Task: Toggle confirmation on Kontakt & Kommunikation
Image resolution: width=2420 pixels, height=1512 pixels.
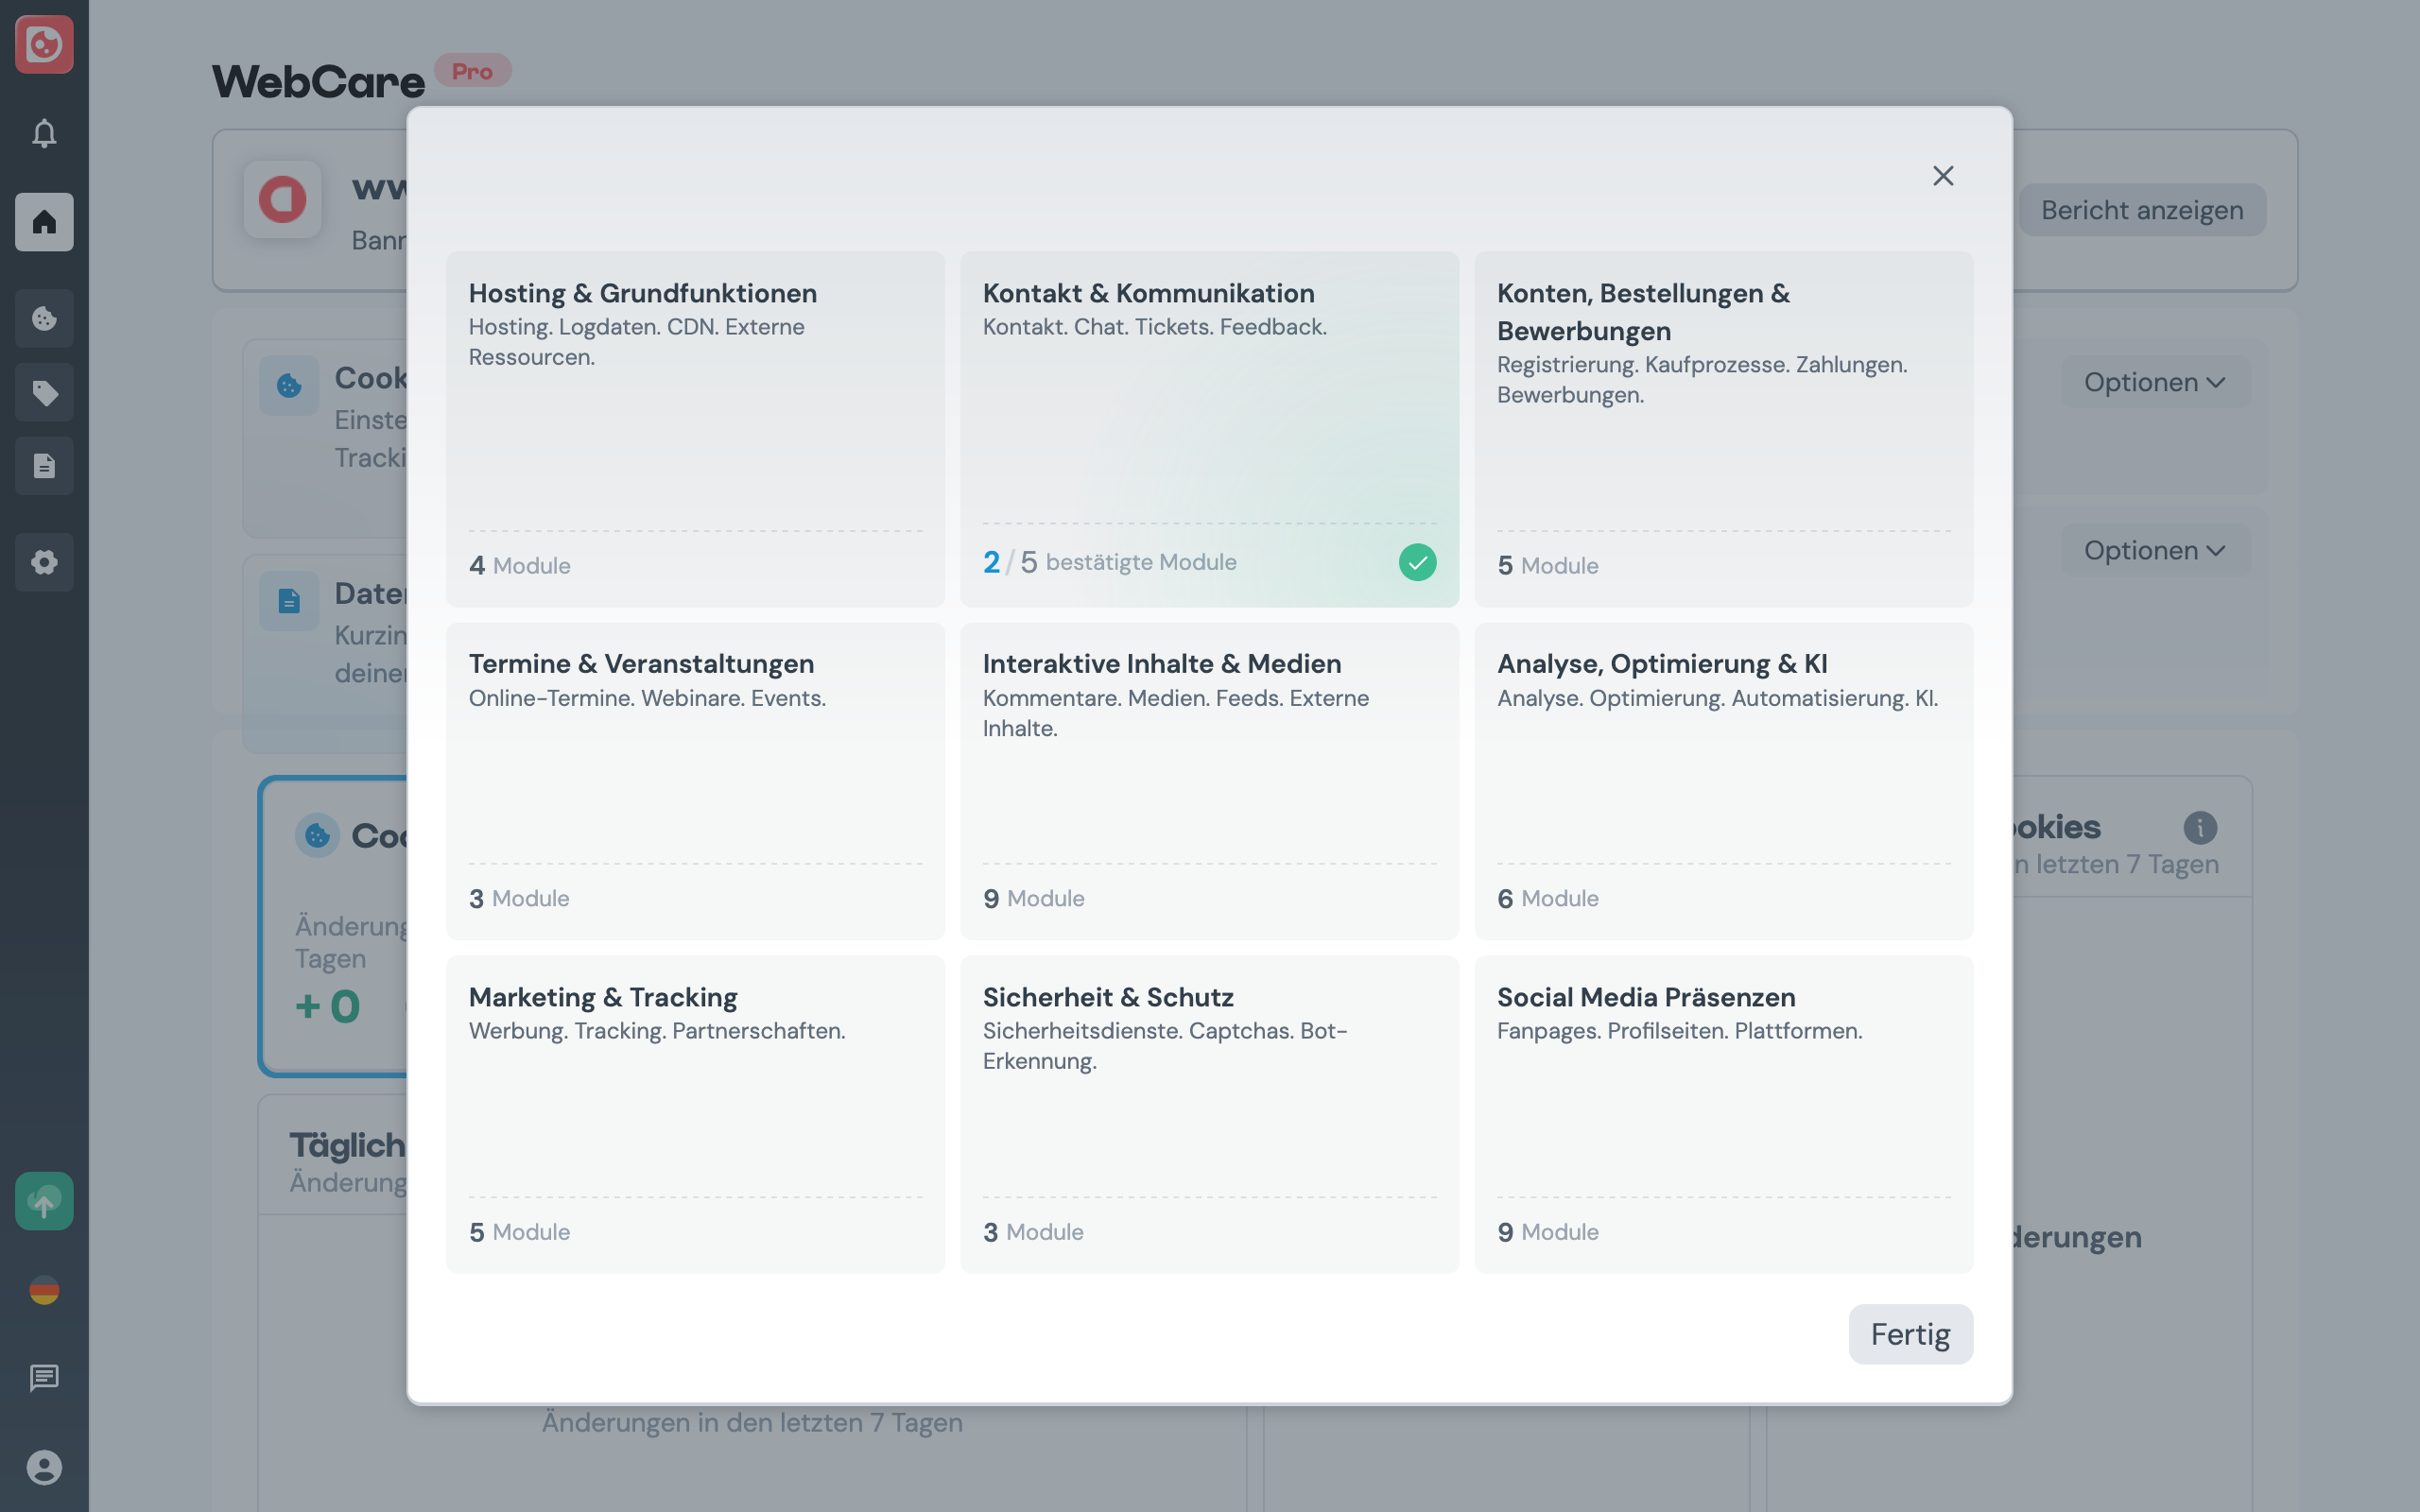Action: (1418, 562)
